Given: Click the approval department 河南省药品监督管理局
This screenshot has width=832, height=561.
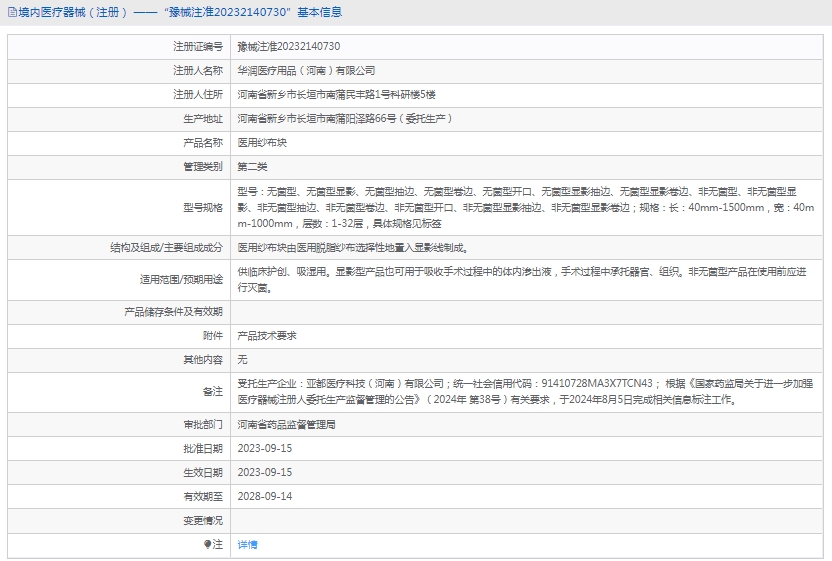Looking at the screenshot, I should pos(286,424).
